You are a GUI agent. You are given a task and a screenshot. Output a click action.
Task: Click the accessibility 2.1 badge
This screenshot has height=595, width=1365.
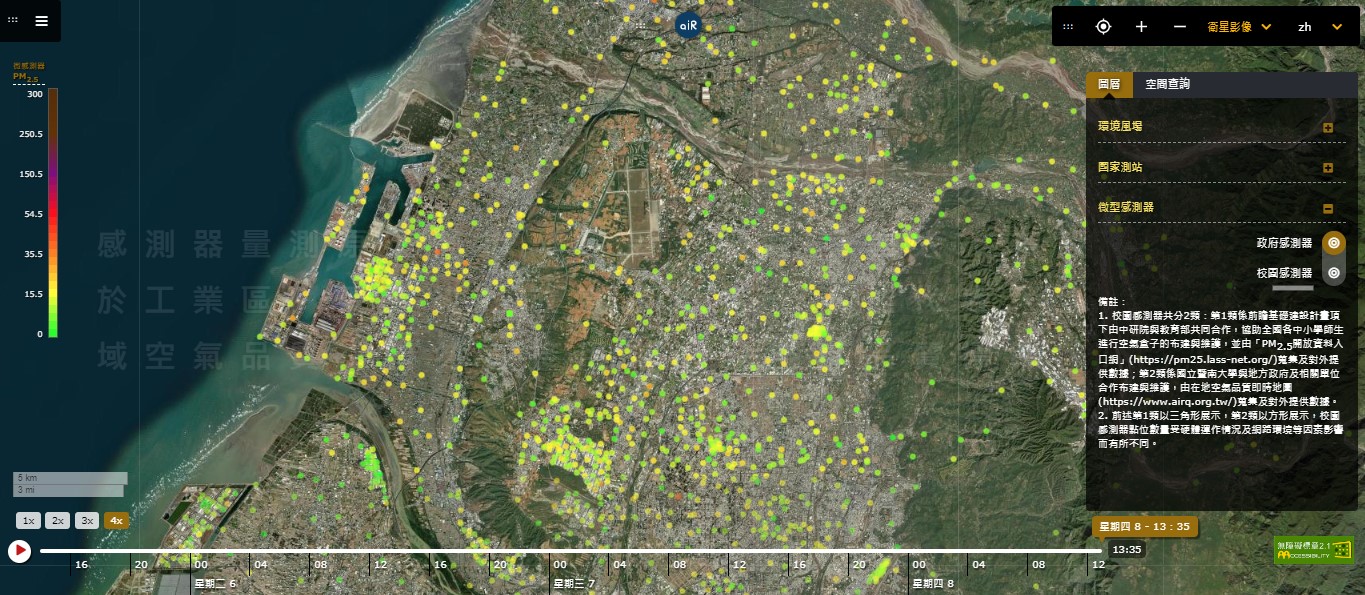(x=1313, y=549)
